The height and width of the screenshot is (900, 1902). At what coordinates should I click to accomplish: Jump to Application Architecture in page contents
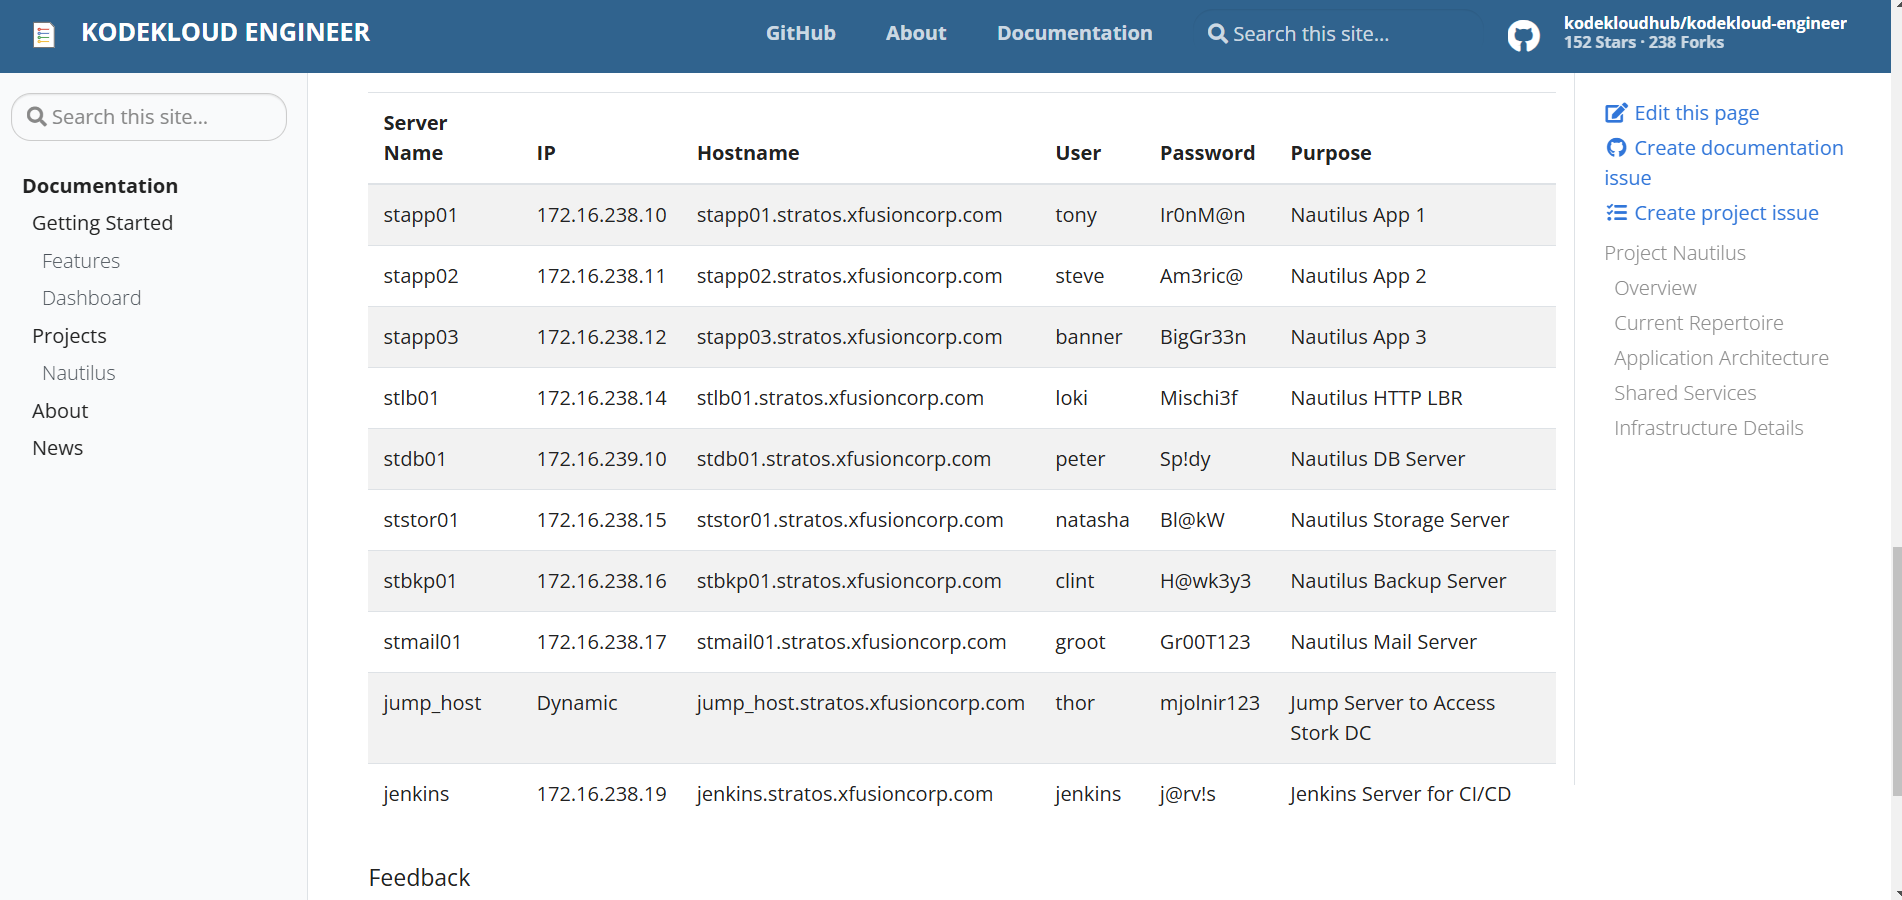click(1720, 358)
